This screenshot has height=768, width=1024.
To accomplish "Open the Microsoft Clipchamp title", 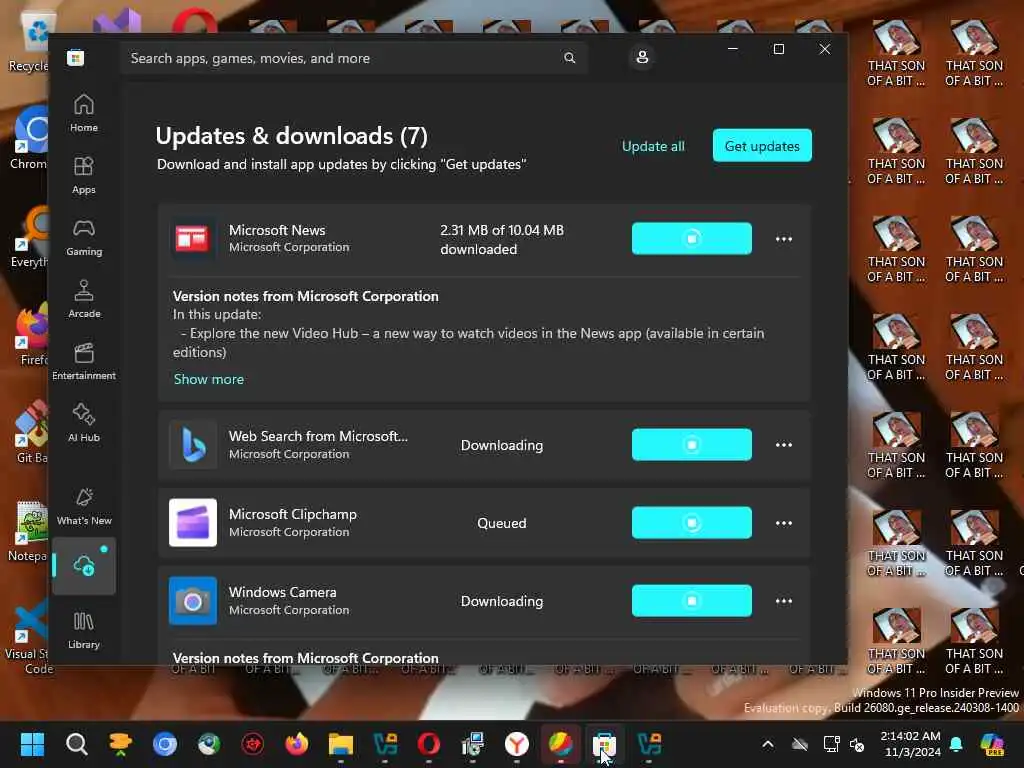I will pos(293,514).
